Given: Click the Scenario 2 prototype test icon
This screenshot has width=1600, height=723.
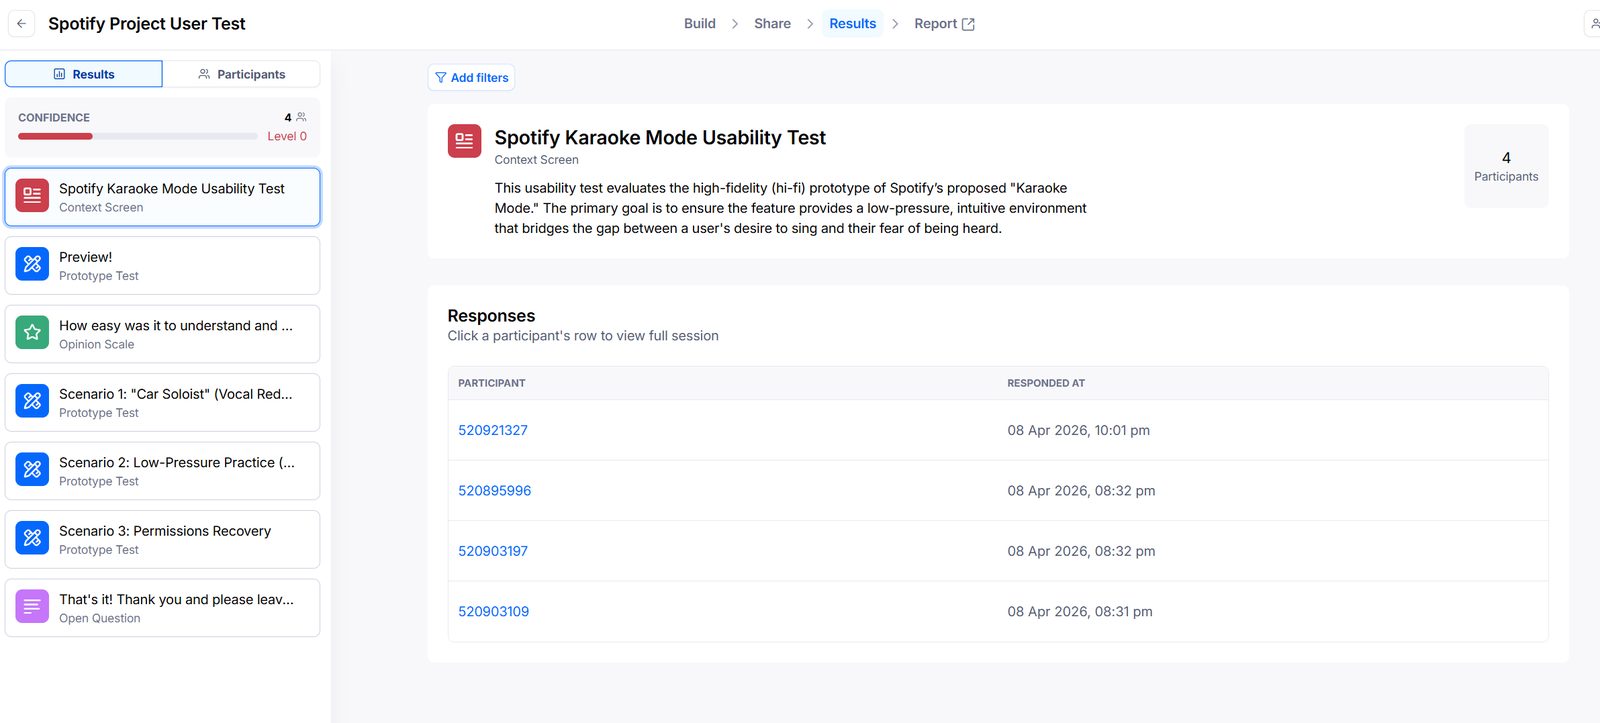Looking at the screenshot, I should tap(32, 469).
